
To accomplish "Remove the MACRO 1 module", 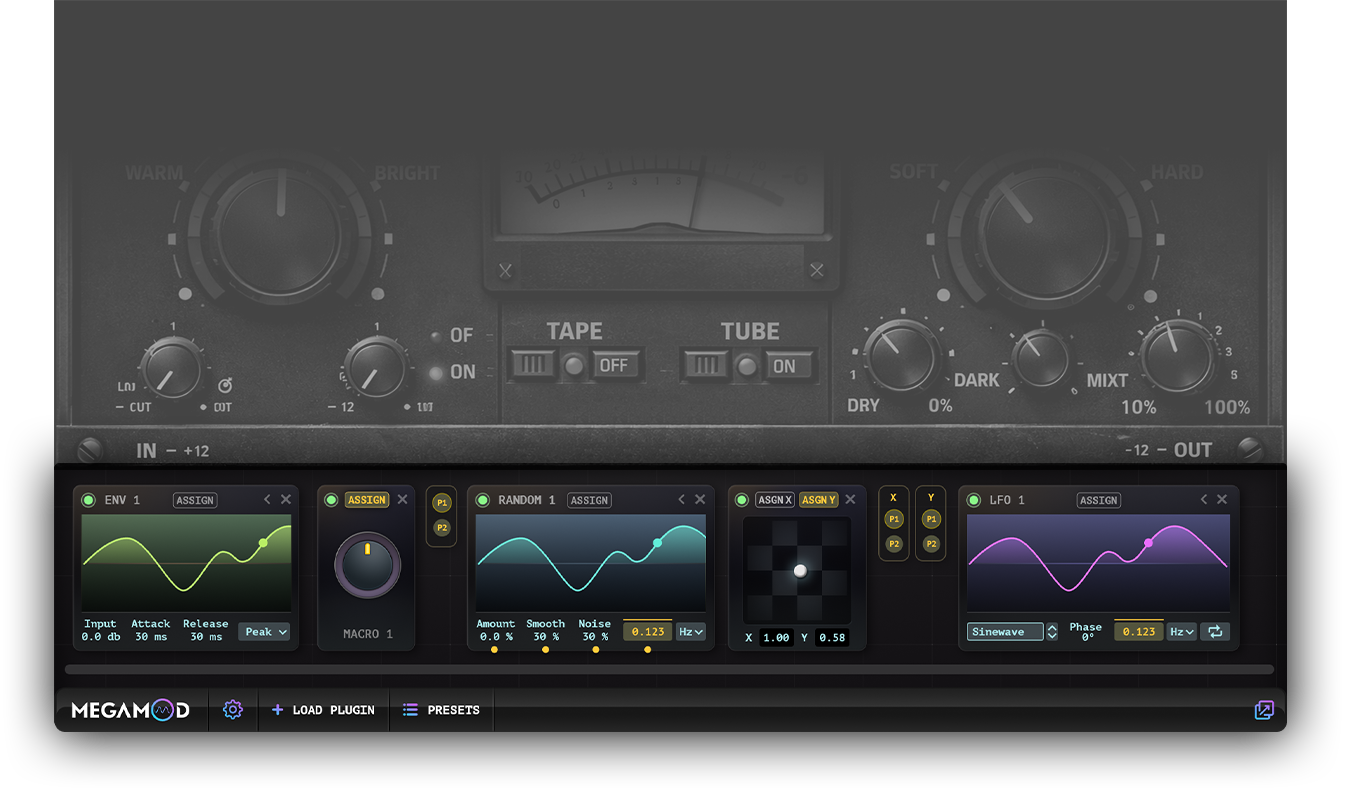I will (x=403, y=500).
